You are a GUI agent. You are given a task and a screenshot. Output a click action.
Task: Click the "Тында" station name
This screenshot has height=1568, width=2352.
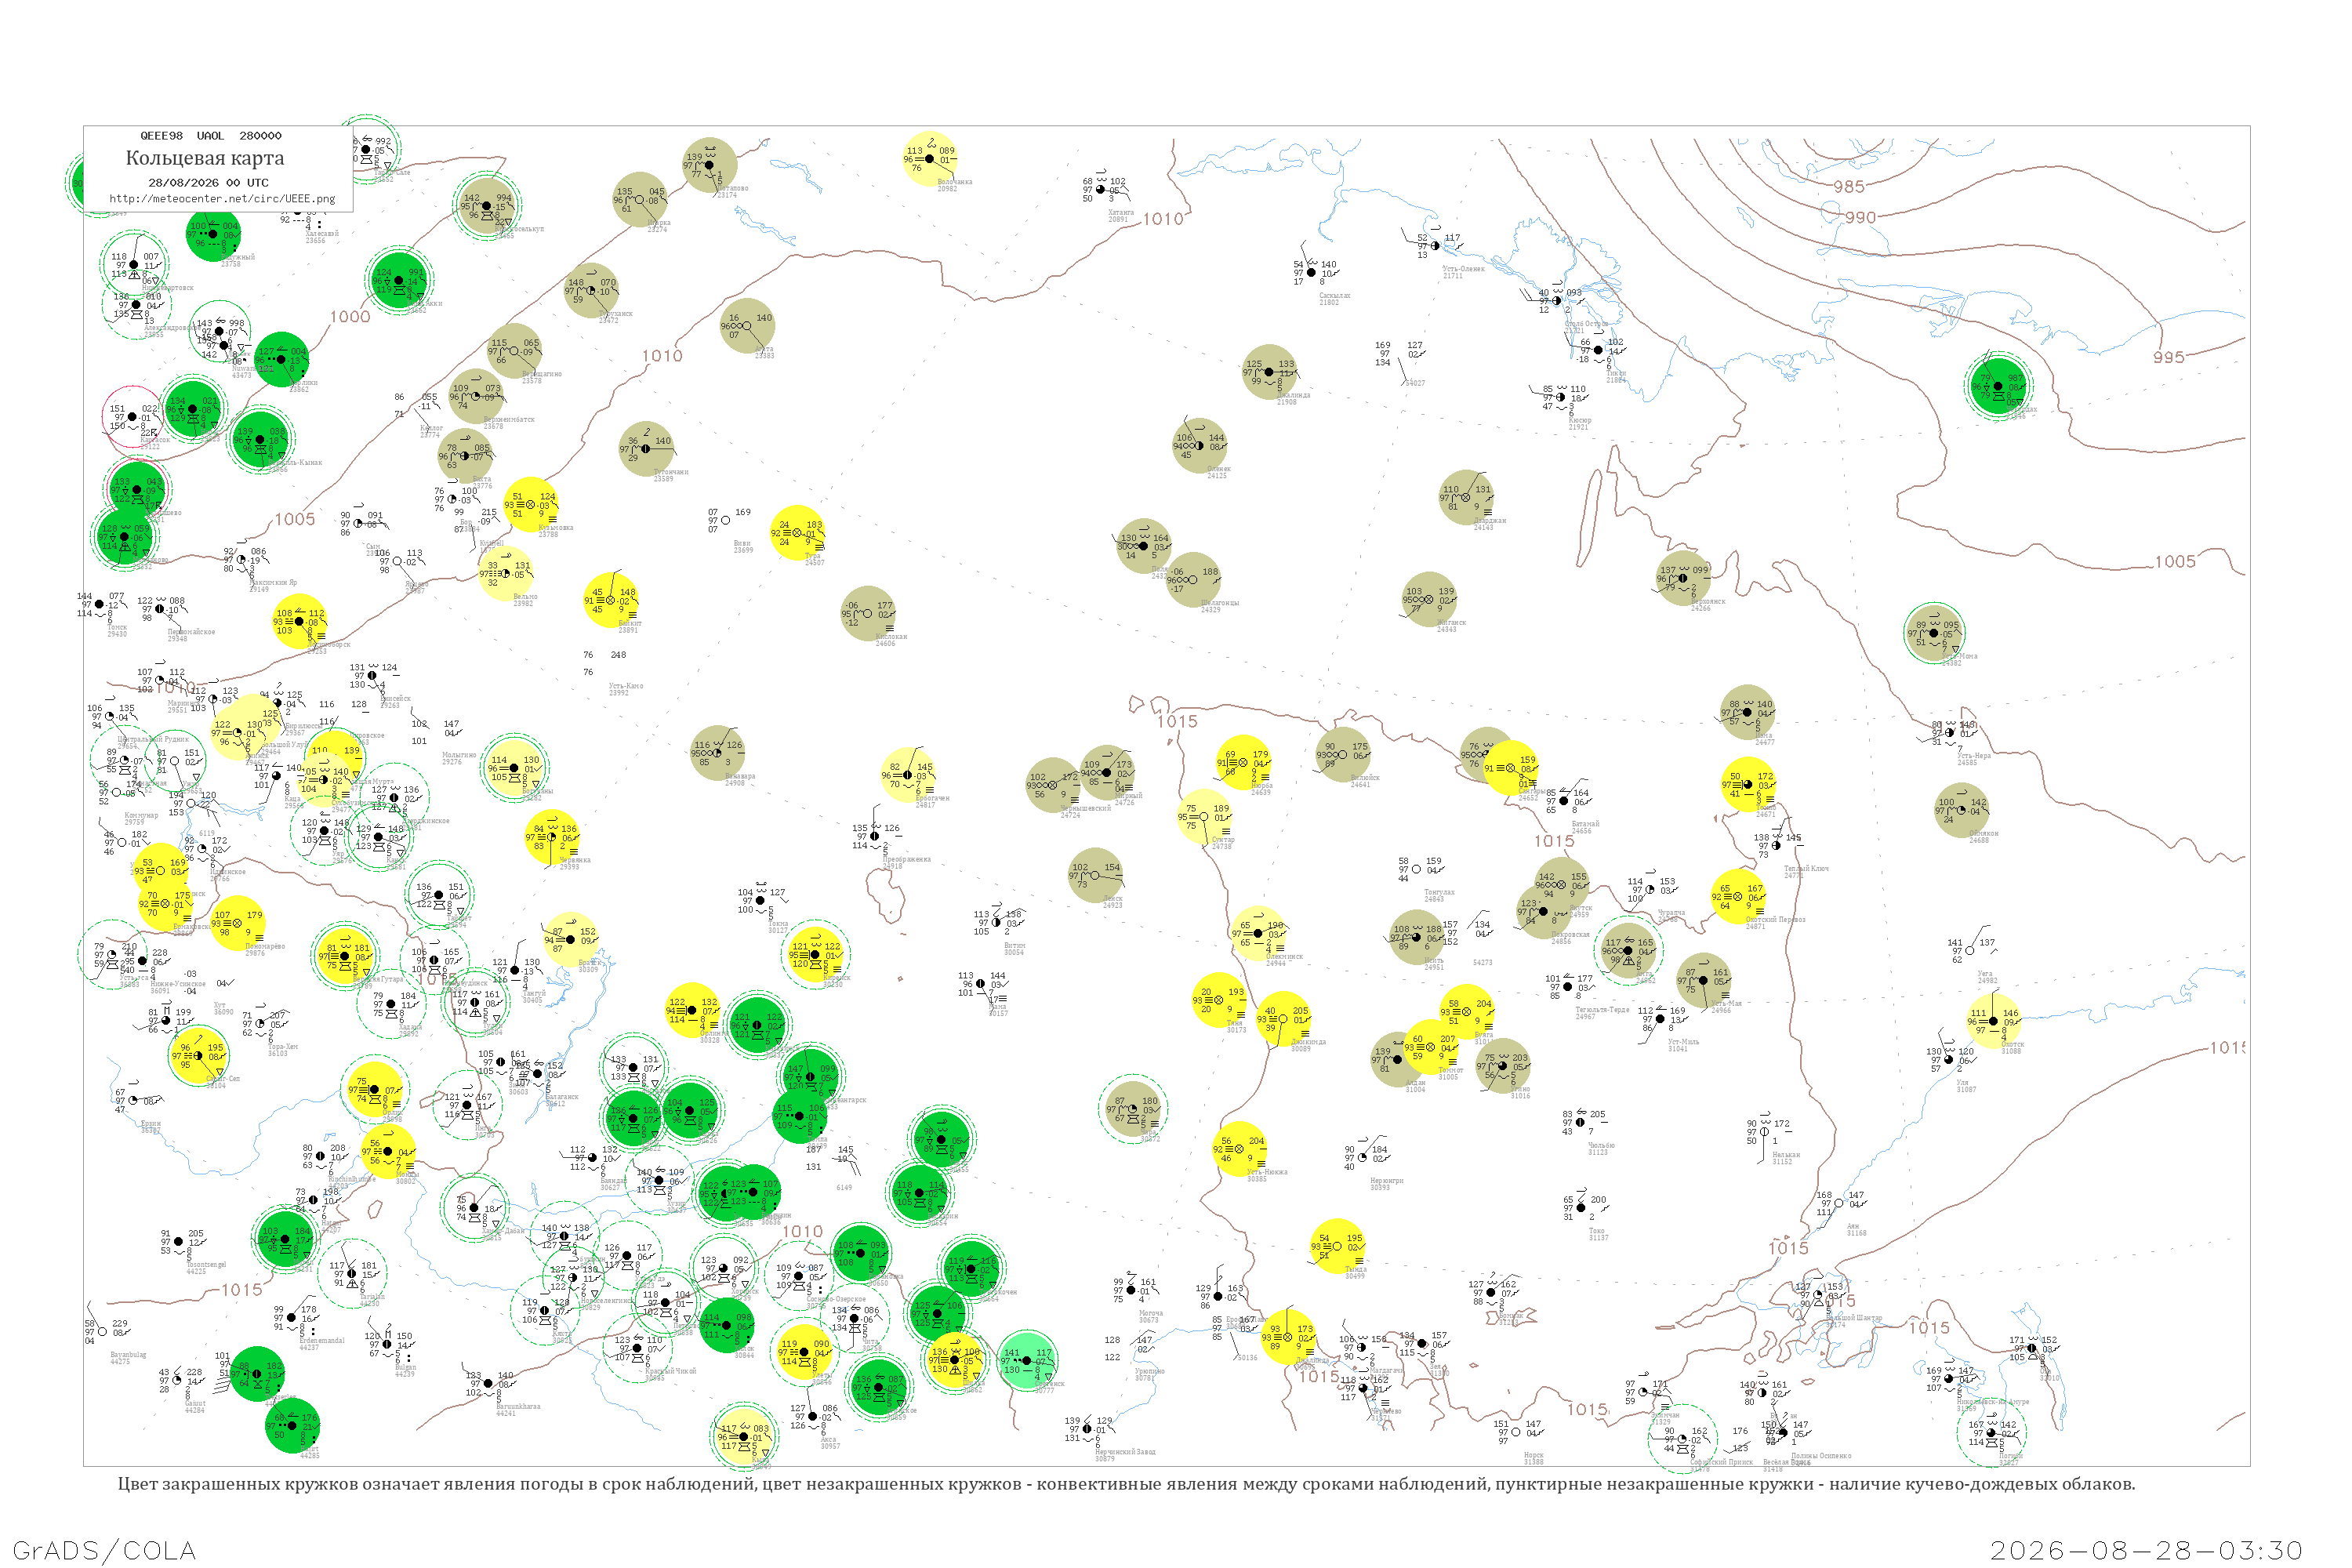tap(1356, 1269)
